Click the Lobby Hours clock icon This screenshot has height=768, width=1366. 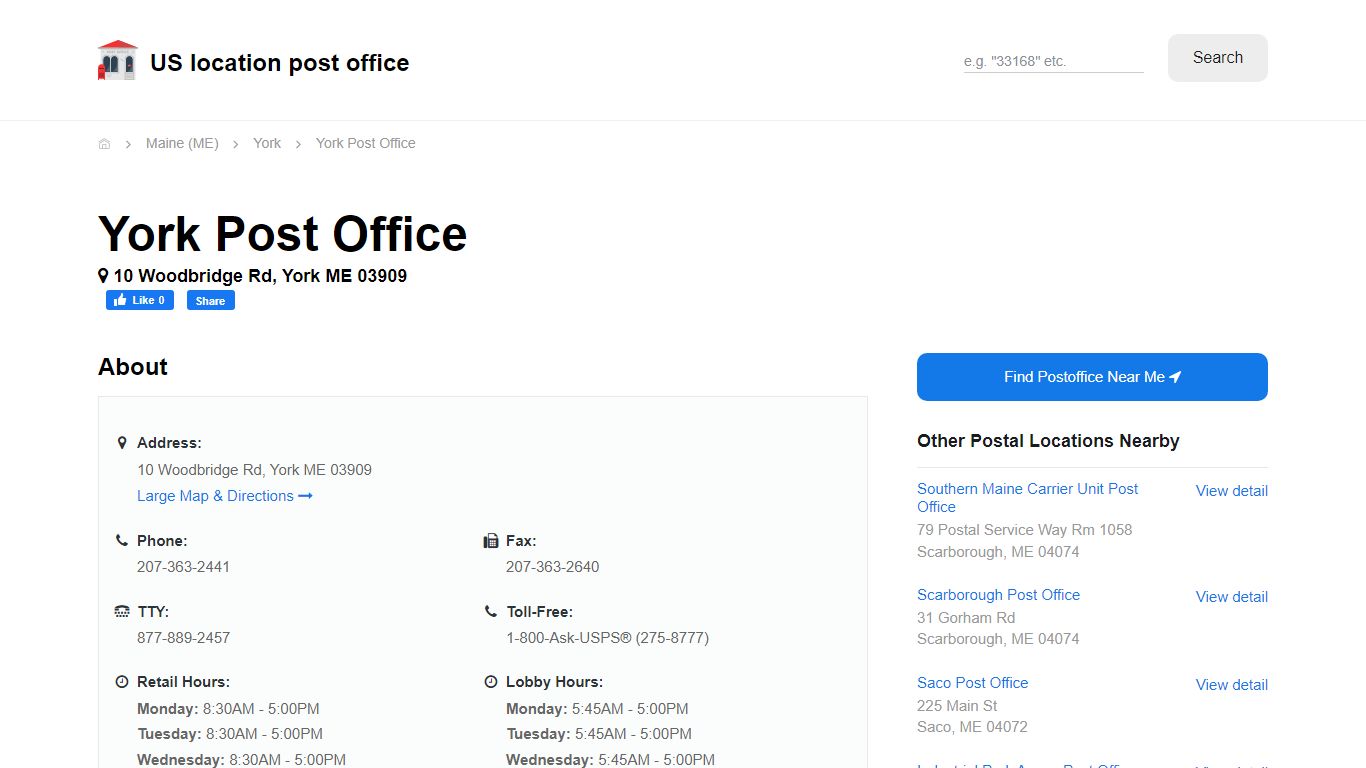tap(491, 682)
